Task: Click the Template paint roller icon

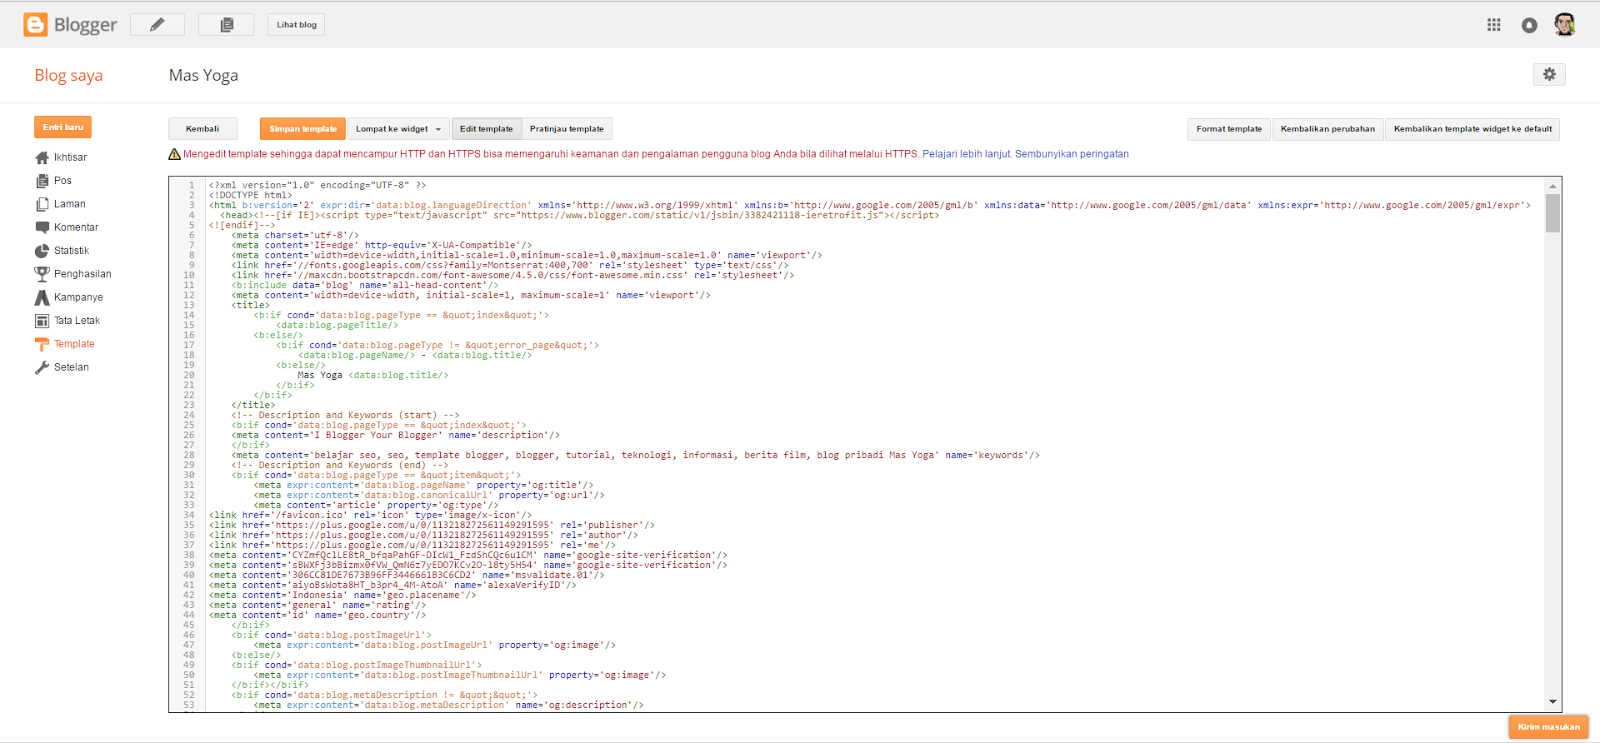Action: coord(42,344)
